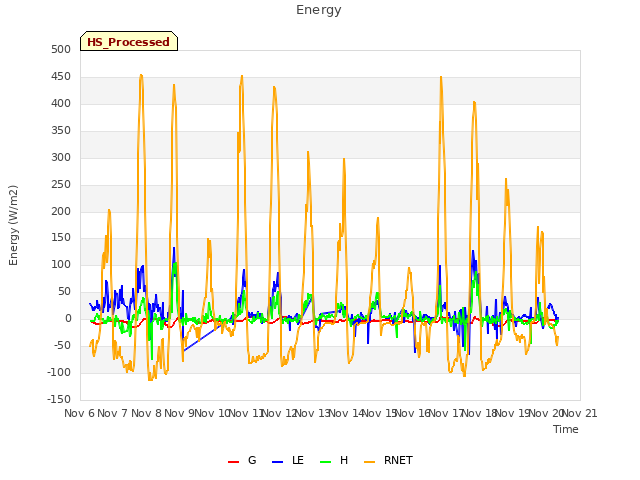640x480 pixels.
Task: Click the Nov 6 date tick label
Action: pos(79,413)
